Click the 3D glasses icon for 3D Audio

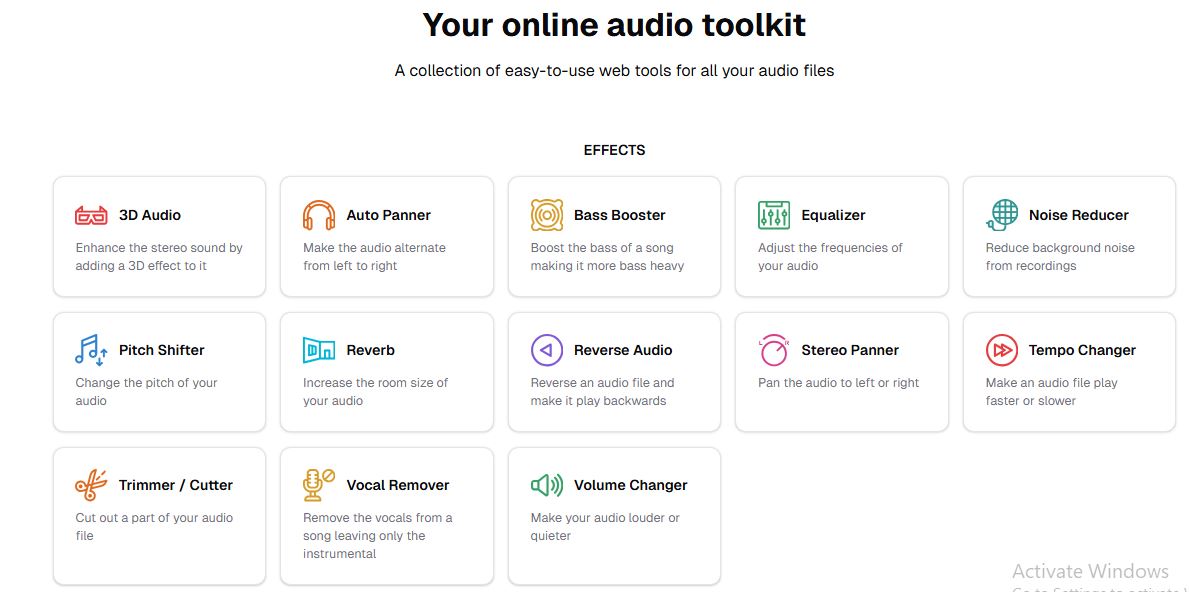[x=91, y=215]
